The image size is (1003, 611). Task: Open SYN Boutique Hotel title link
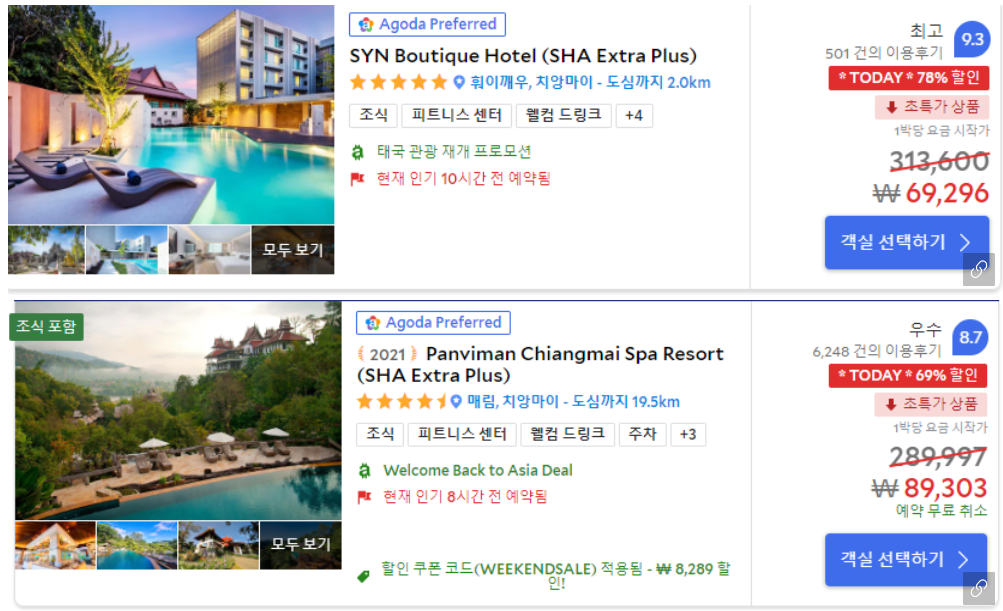click(523, 56)
